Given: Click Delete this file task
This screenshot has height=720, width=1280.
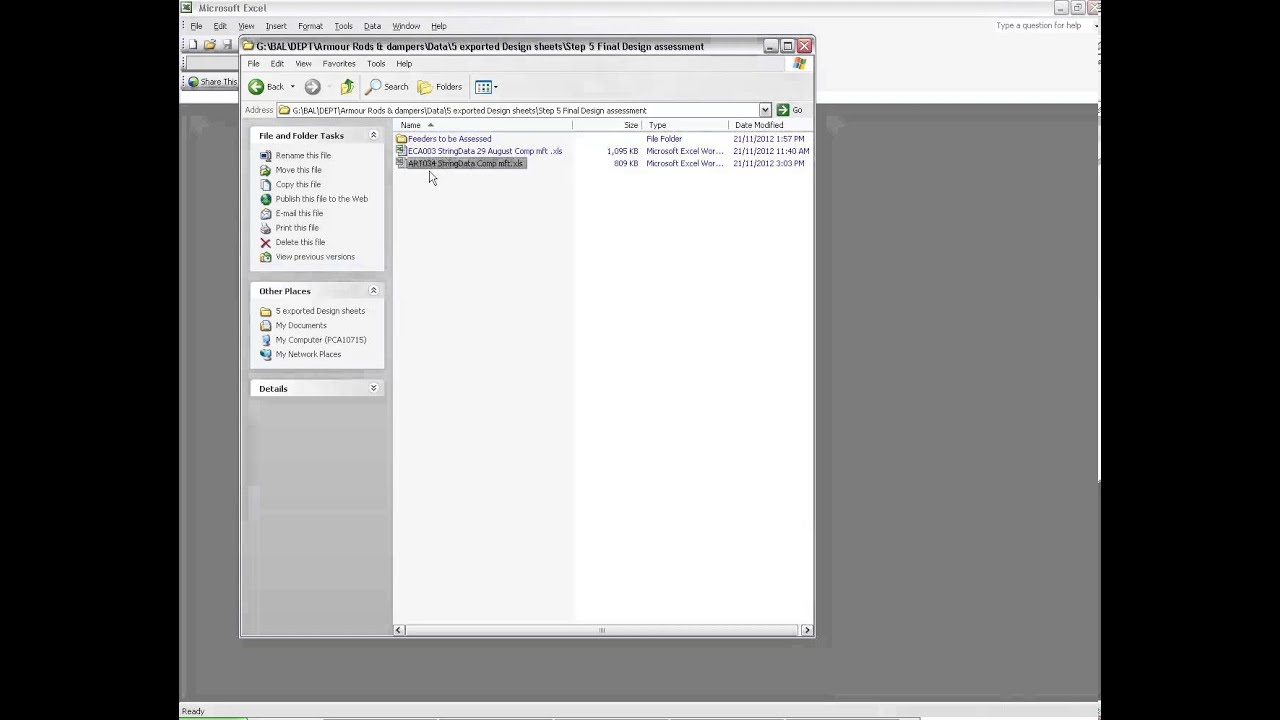Looking at the screenshot, I should pyautogui.click(x=300, y=242).
